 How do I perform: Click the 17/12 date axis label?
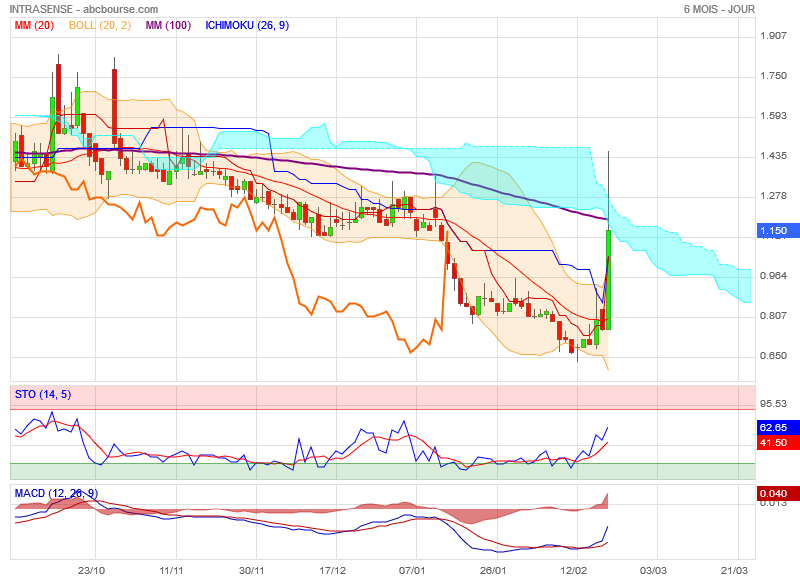point(333,570)
